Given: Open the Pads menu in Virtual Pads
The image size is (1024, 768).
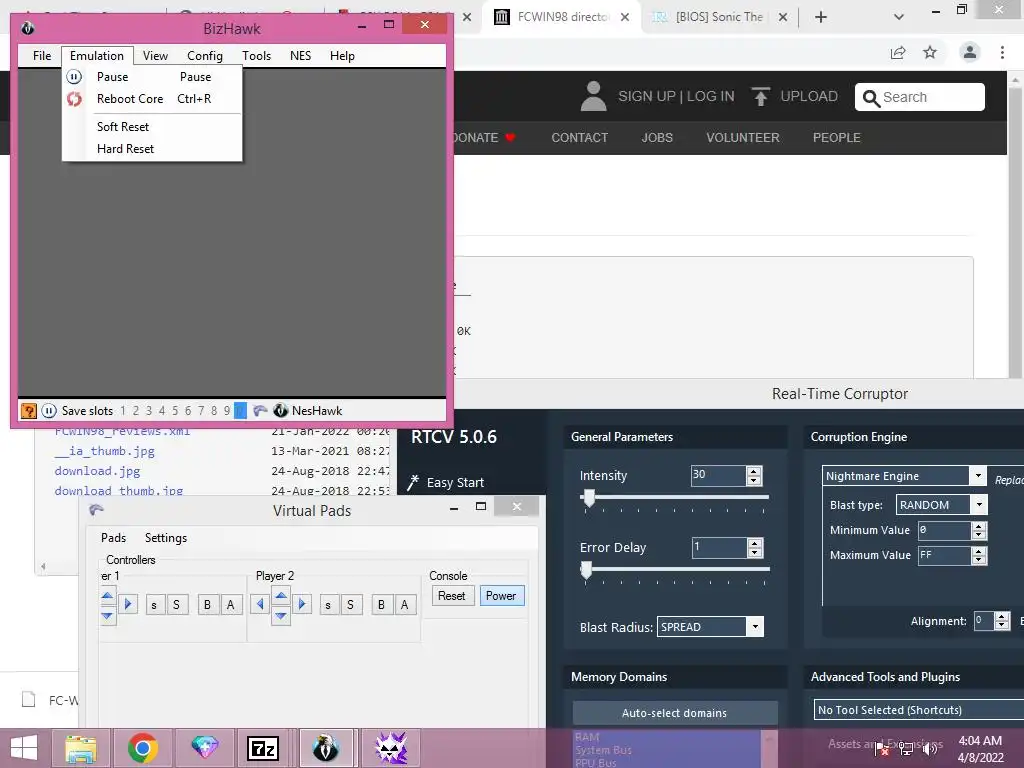Looking at the screenshot, I should [x=114, y=537].
